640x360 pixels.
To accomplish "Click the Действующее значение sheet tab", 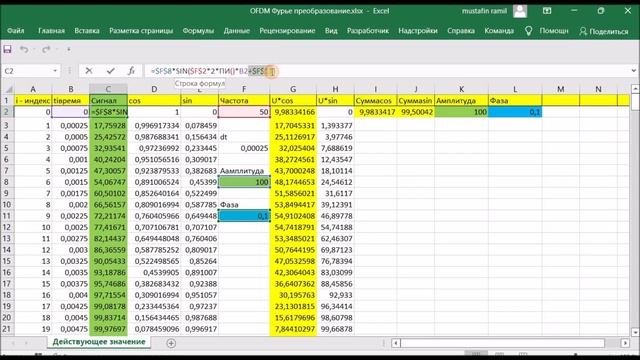I will pos(99,342).
